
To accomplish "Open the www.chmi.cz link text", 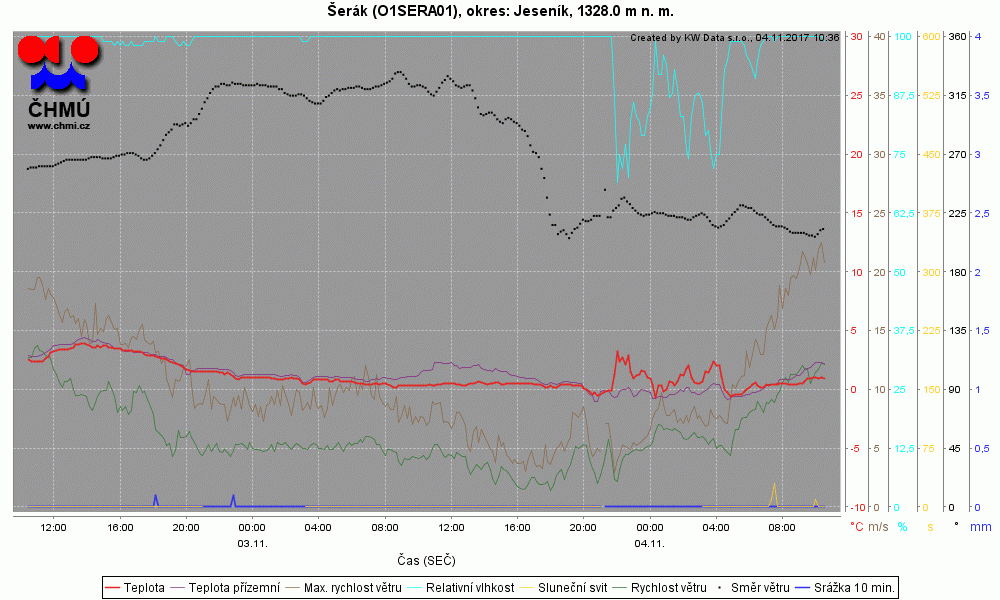I will [59, 126].
